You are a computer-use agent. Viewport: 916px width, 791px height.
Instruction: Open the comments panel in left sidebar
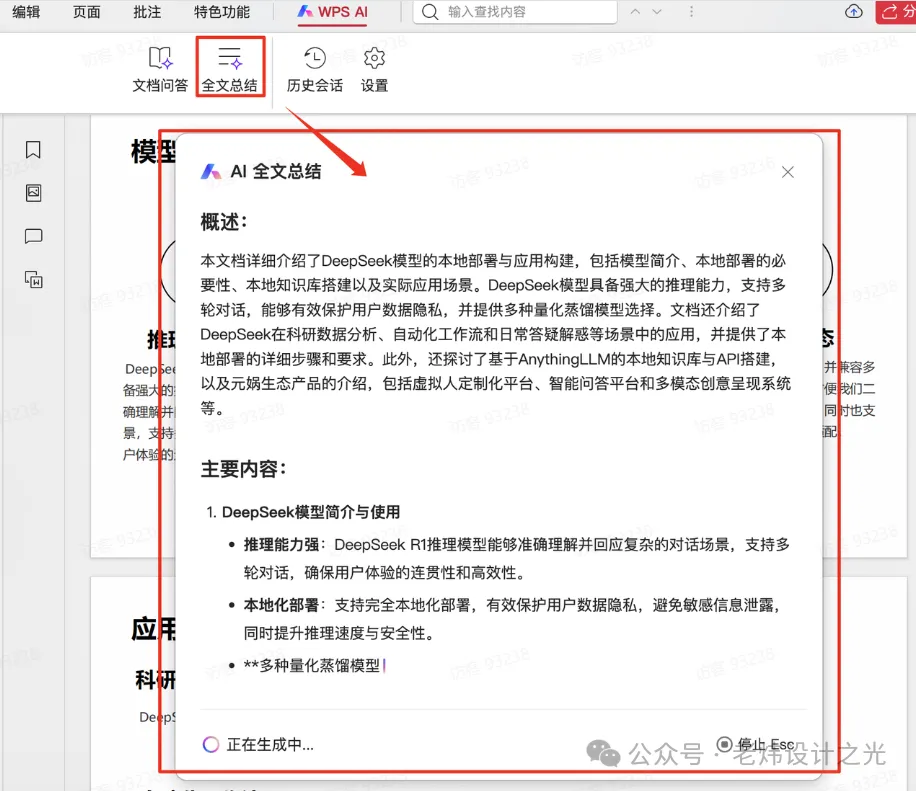33,236
